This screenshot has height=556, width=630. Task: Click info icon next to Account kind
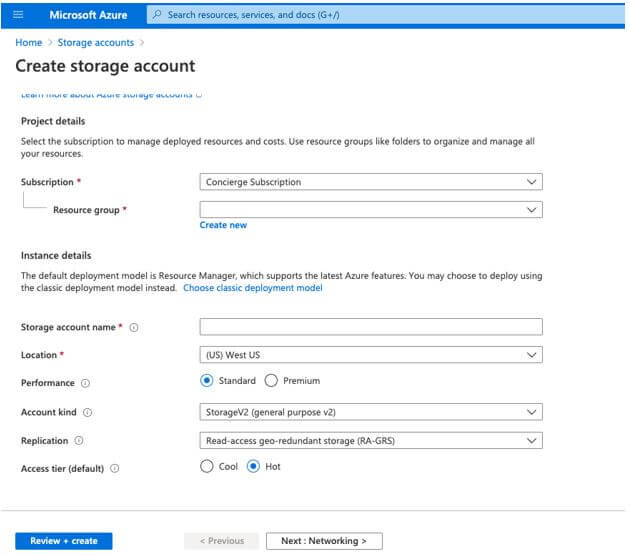(x=88, y=412)
